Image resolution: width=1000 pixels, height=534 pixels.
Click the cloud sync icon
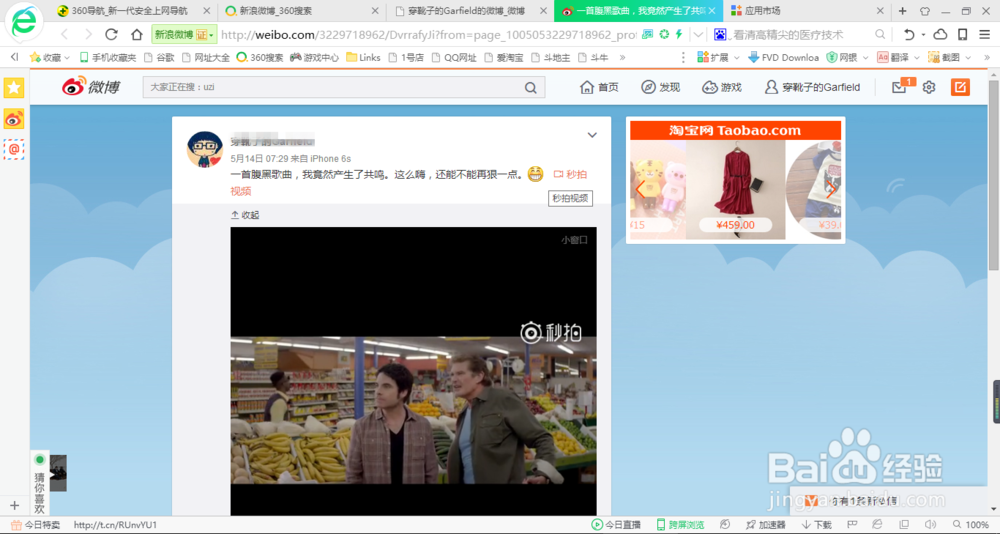click(940, 34)
